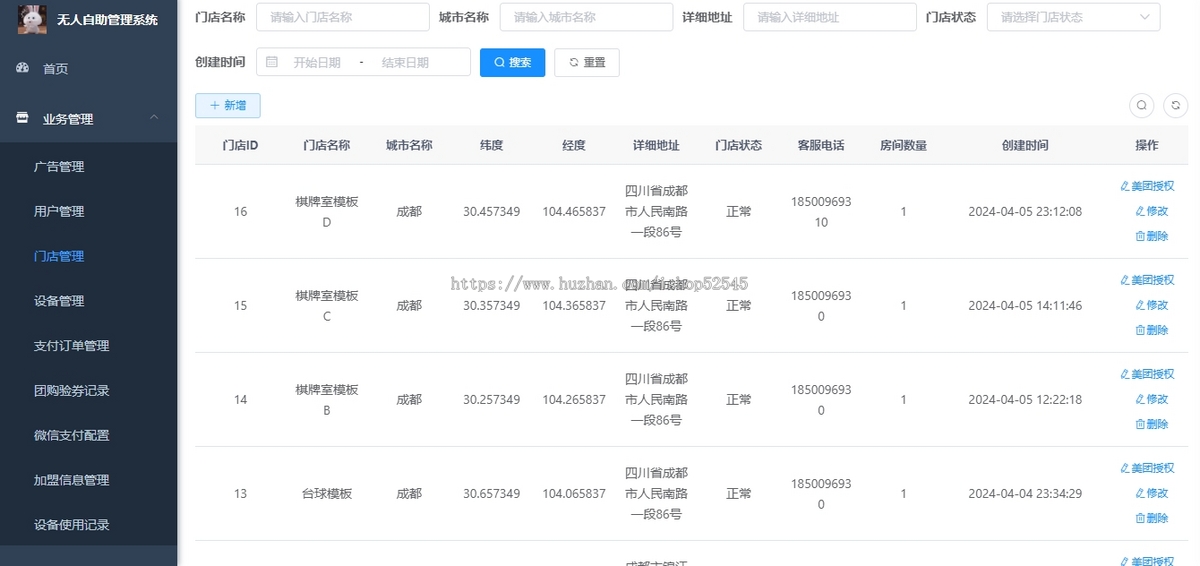Click the 房间数量 column header
The width and height of the screenshot is (1200, 566).
pyautogui.click(x=903, y=145)
